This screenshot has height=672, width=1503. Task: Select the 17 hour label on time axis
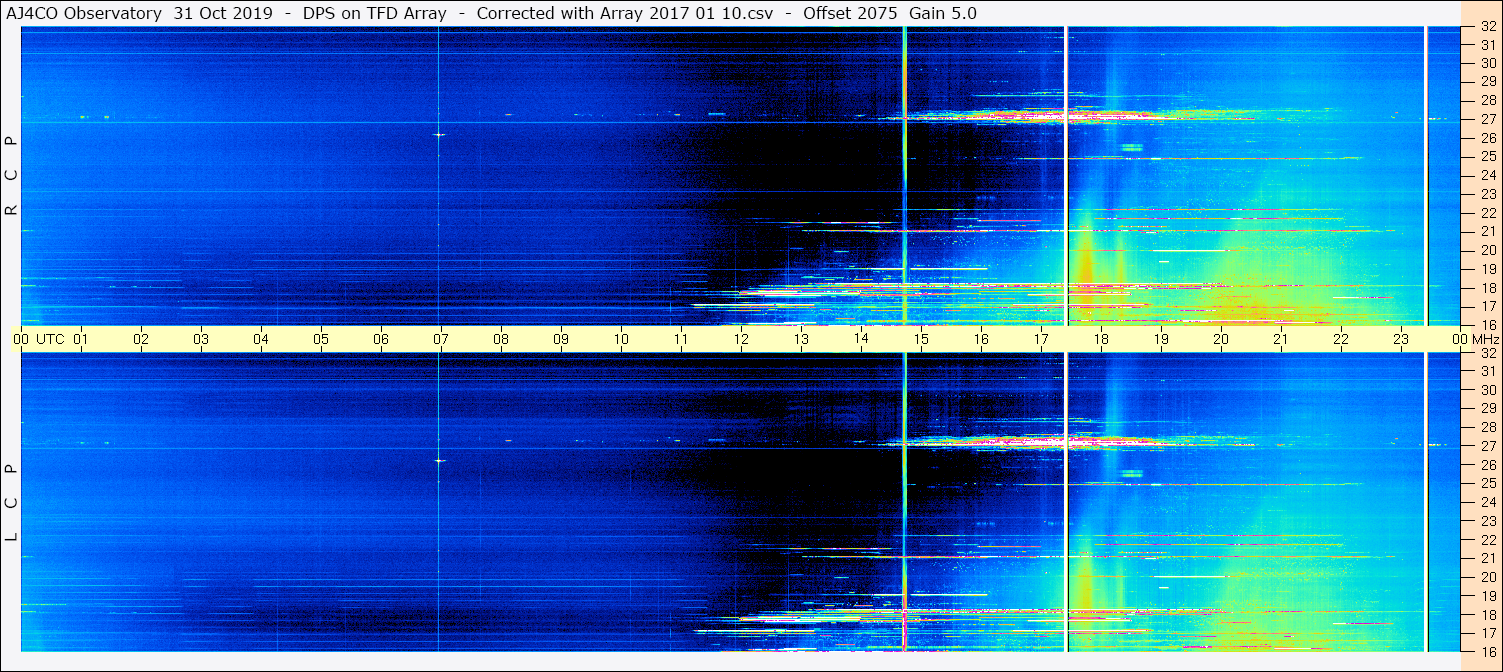tap(1041, 339)
